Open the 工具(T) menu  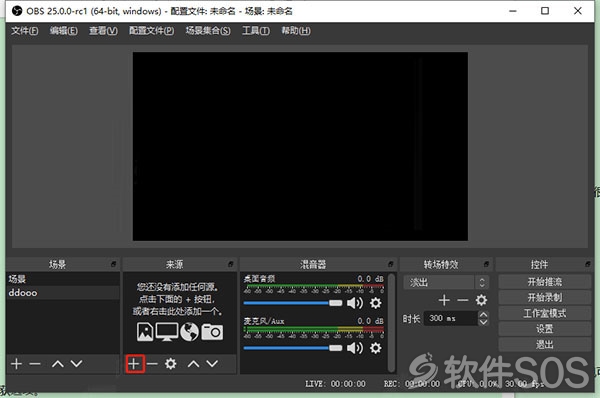tap(256, 31)
